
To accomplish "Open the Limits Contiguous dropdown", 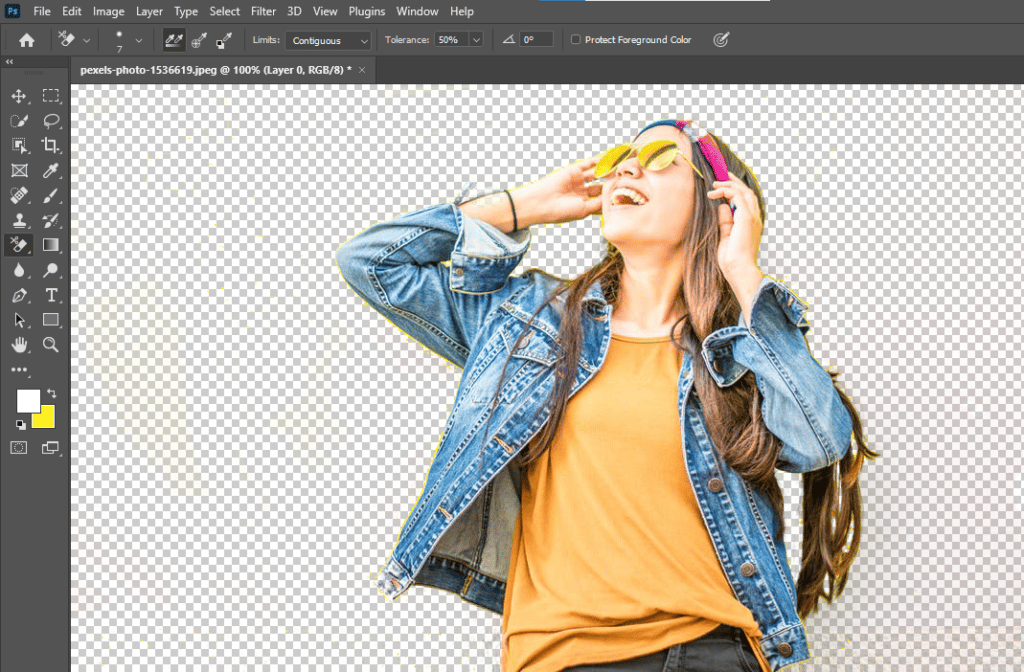I will pyautogui.click(x=328, y=40).
